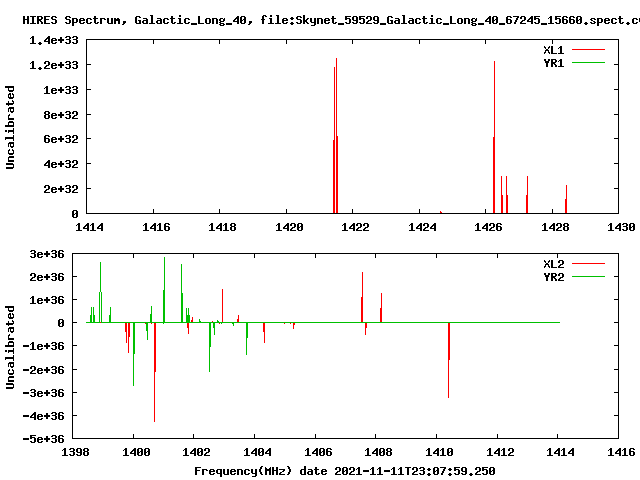The height and width of the screenshot is (480, 640).
Task: Click the lower plot Uncalibrated axis title
Action: tap(10, 347)
